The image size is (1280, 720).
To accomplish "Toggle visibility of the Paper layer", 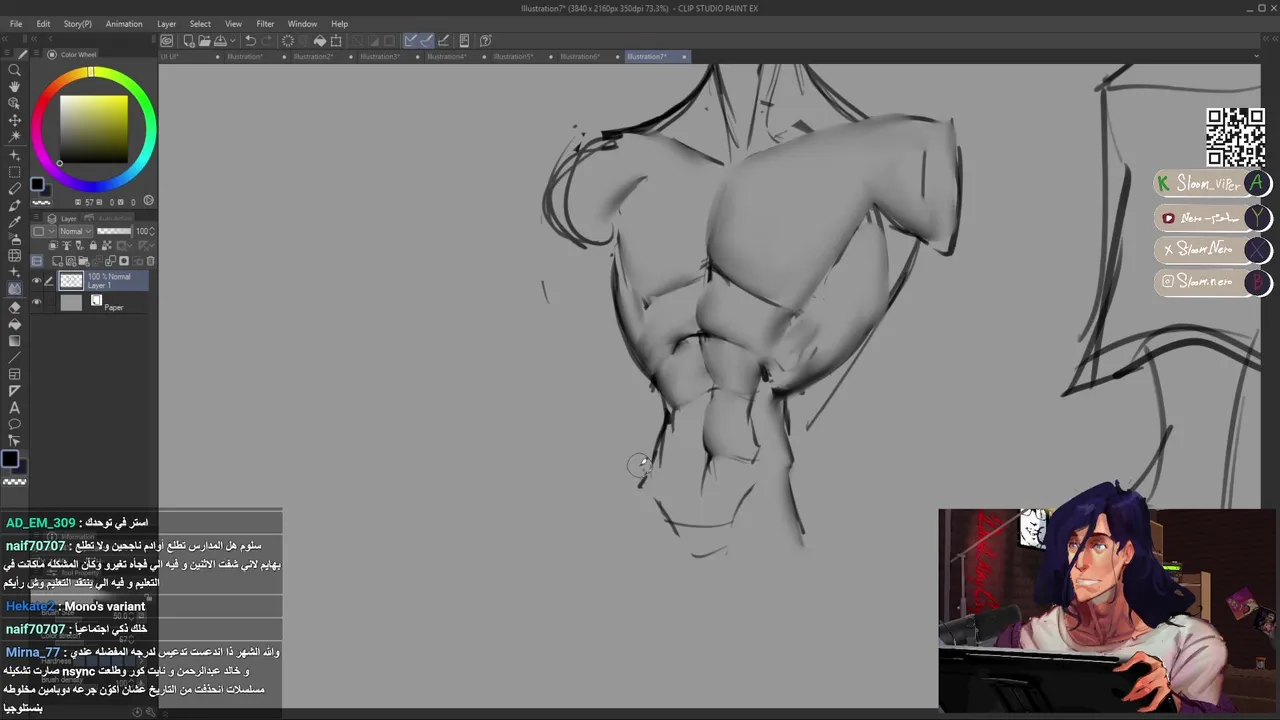I will (x=37, y=302).
